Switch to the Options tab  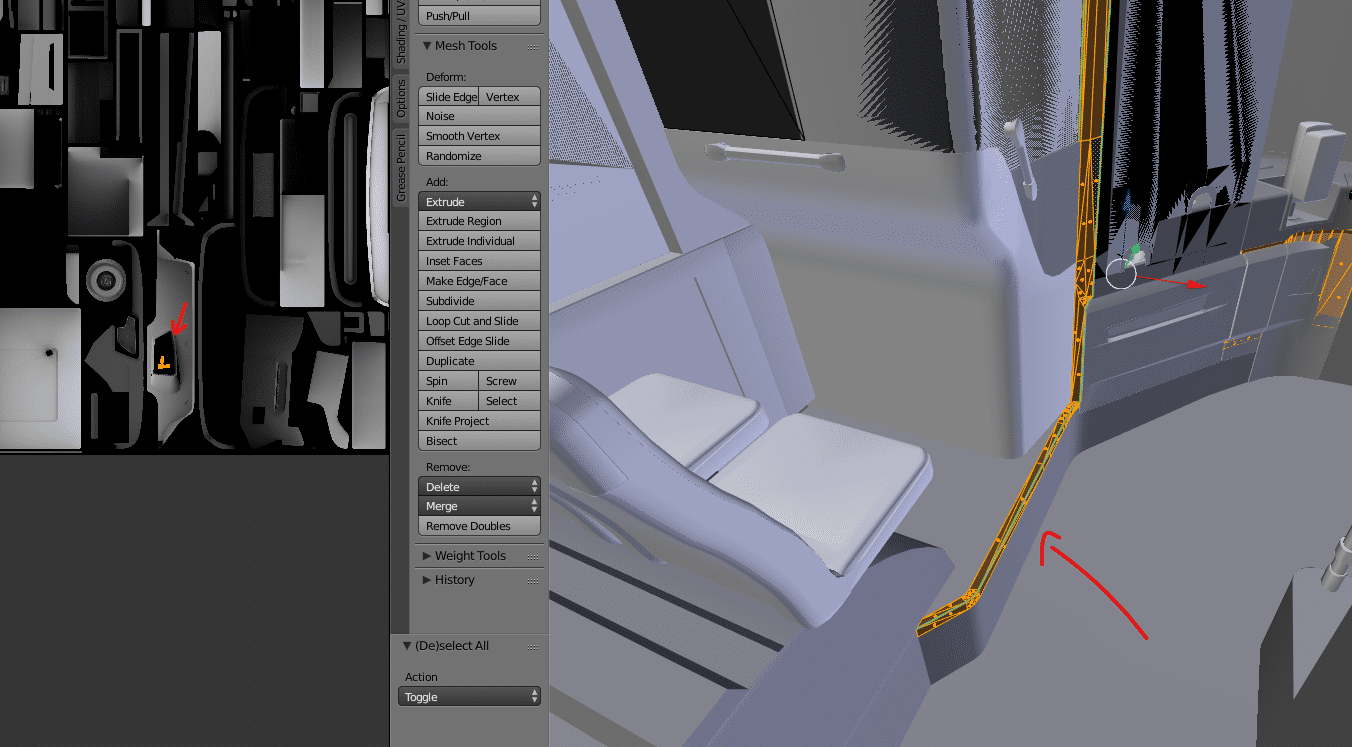click(401, 99)
